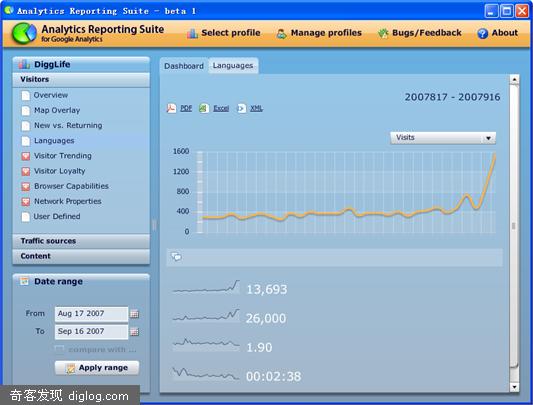Switch to the Languages tab
Screen dimensions: 533x405
click(233, 66)
